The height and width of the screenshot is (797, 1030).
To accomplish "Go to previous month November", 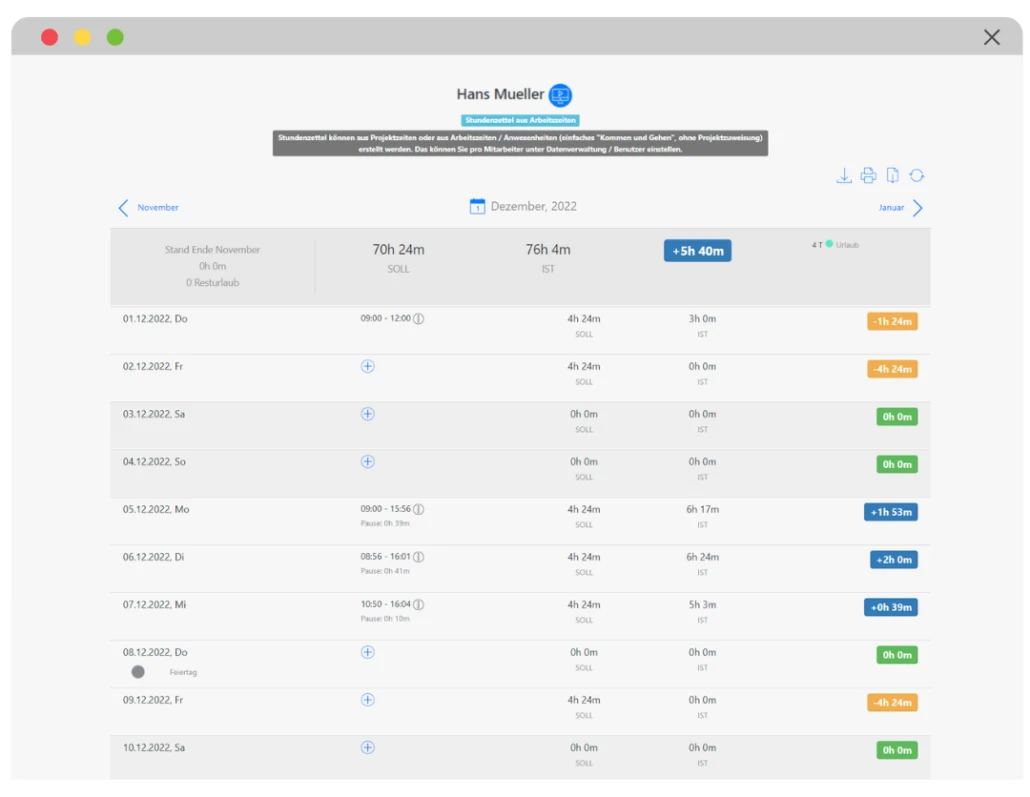I will (x=158, y=208).
